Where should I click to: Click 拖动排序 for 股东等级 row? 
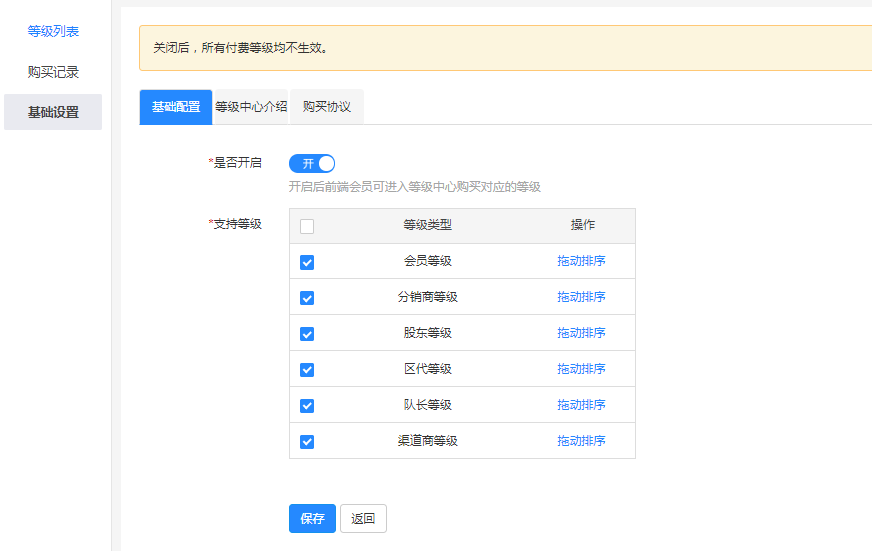coord(581,333)
